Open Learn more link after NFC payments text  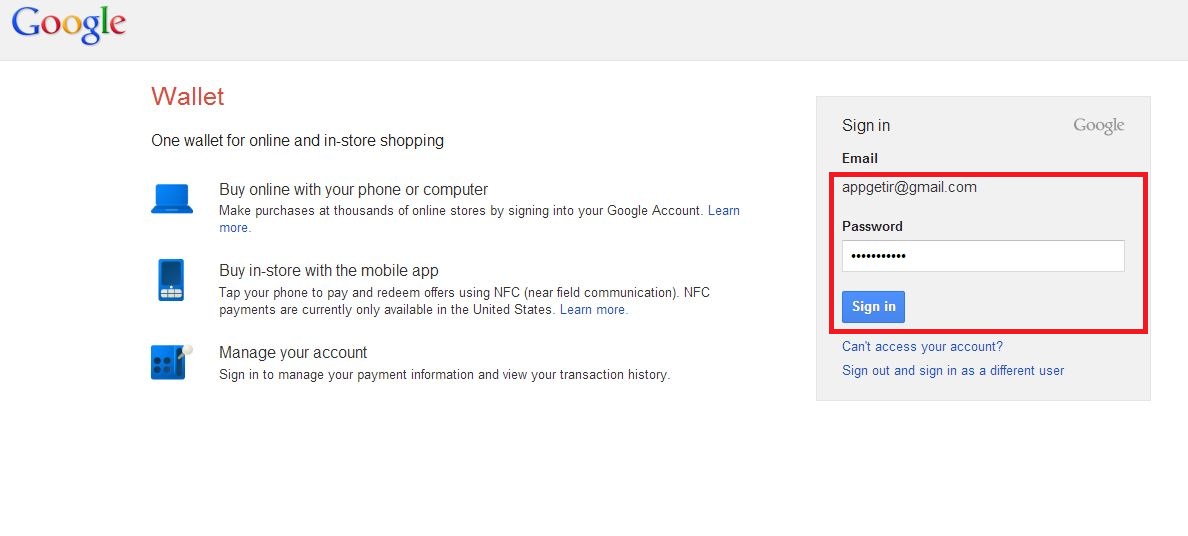[593, 310]
